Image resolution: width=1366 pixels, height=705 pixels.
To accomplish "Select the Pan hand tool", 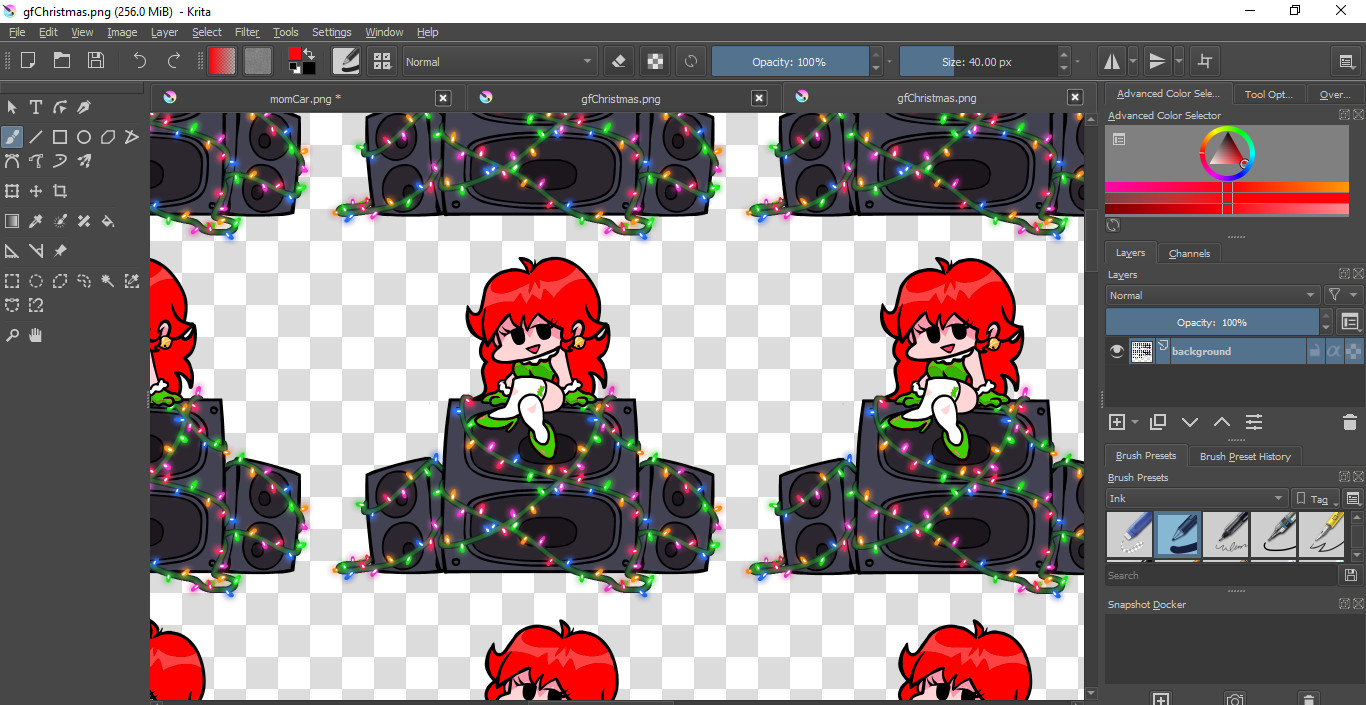I will [x=36, y=335].
